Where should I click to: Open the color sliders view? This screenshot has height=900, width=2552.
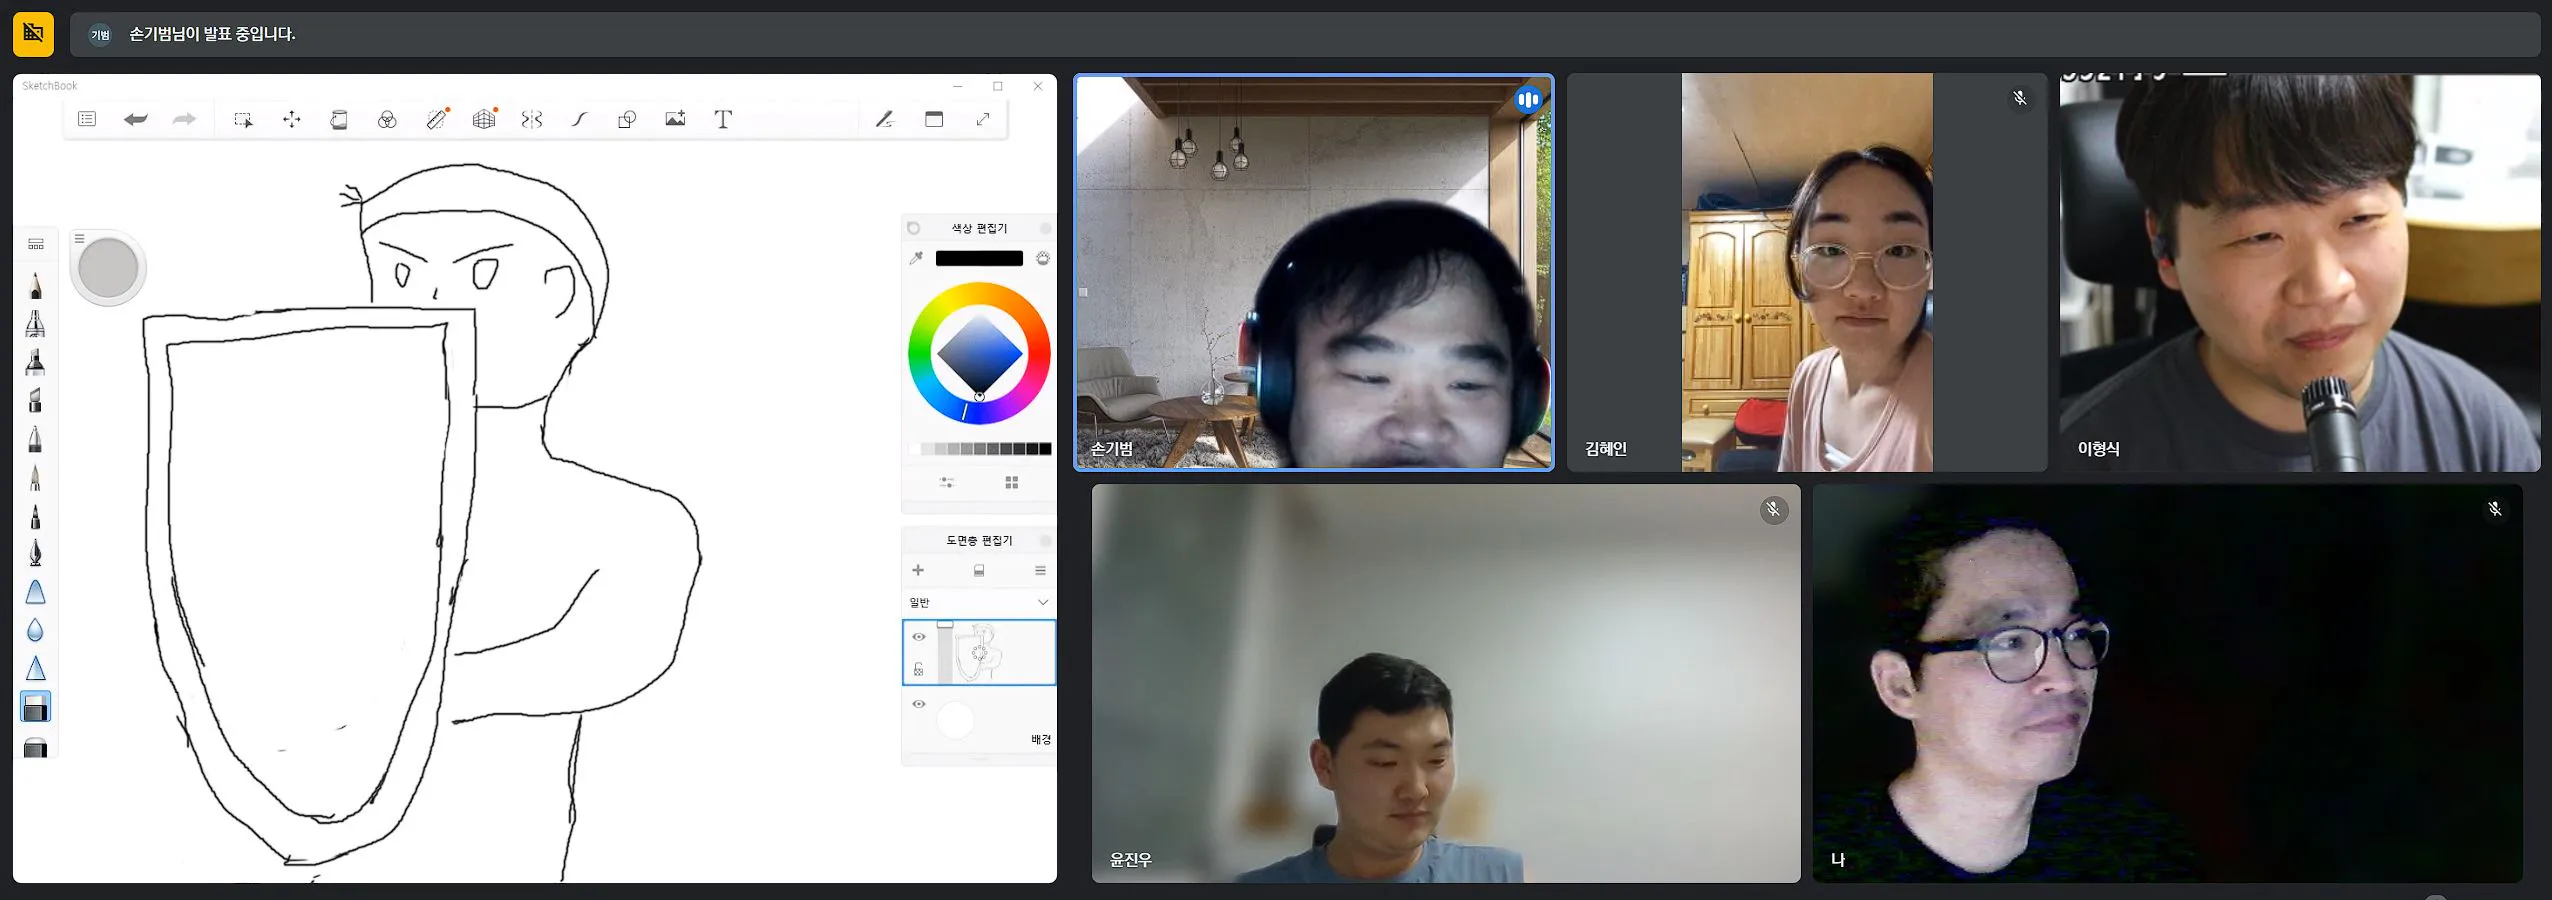click(x=946, y=482)
